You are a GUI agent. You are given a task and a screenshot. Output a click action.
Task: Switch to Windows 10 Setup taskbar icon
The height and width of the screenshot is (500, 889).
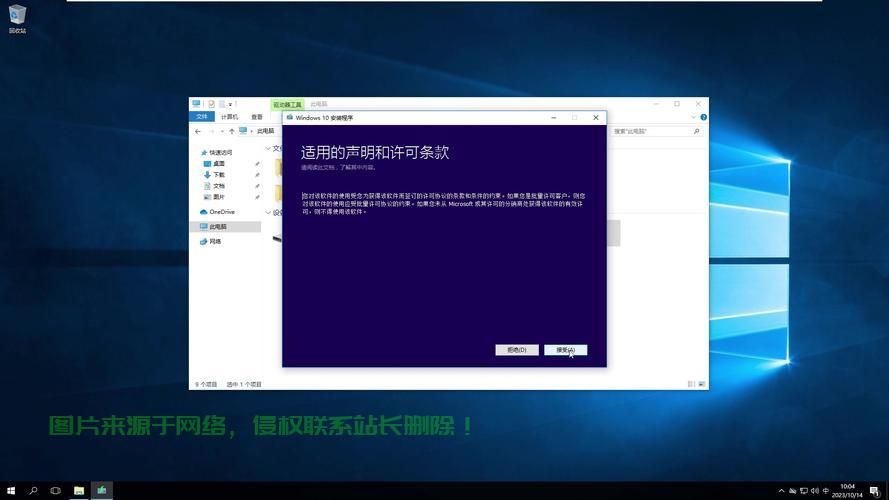click(101, 490)
